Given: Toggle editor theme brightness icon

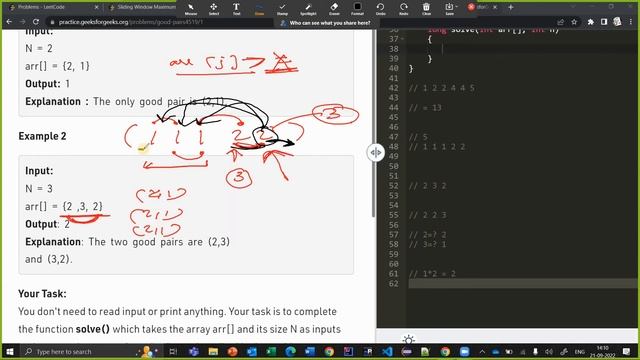Looking at the screenshot, I should click(x=409, y=340).
